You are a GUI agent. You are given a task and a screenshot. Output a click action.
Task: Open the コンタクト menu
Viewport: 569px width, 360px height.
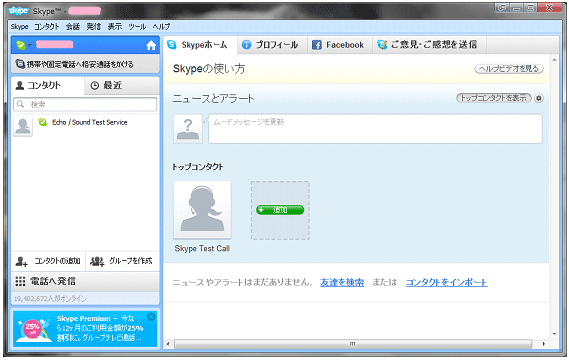coord(46,26)
